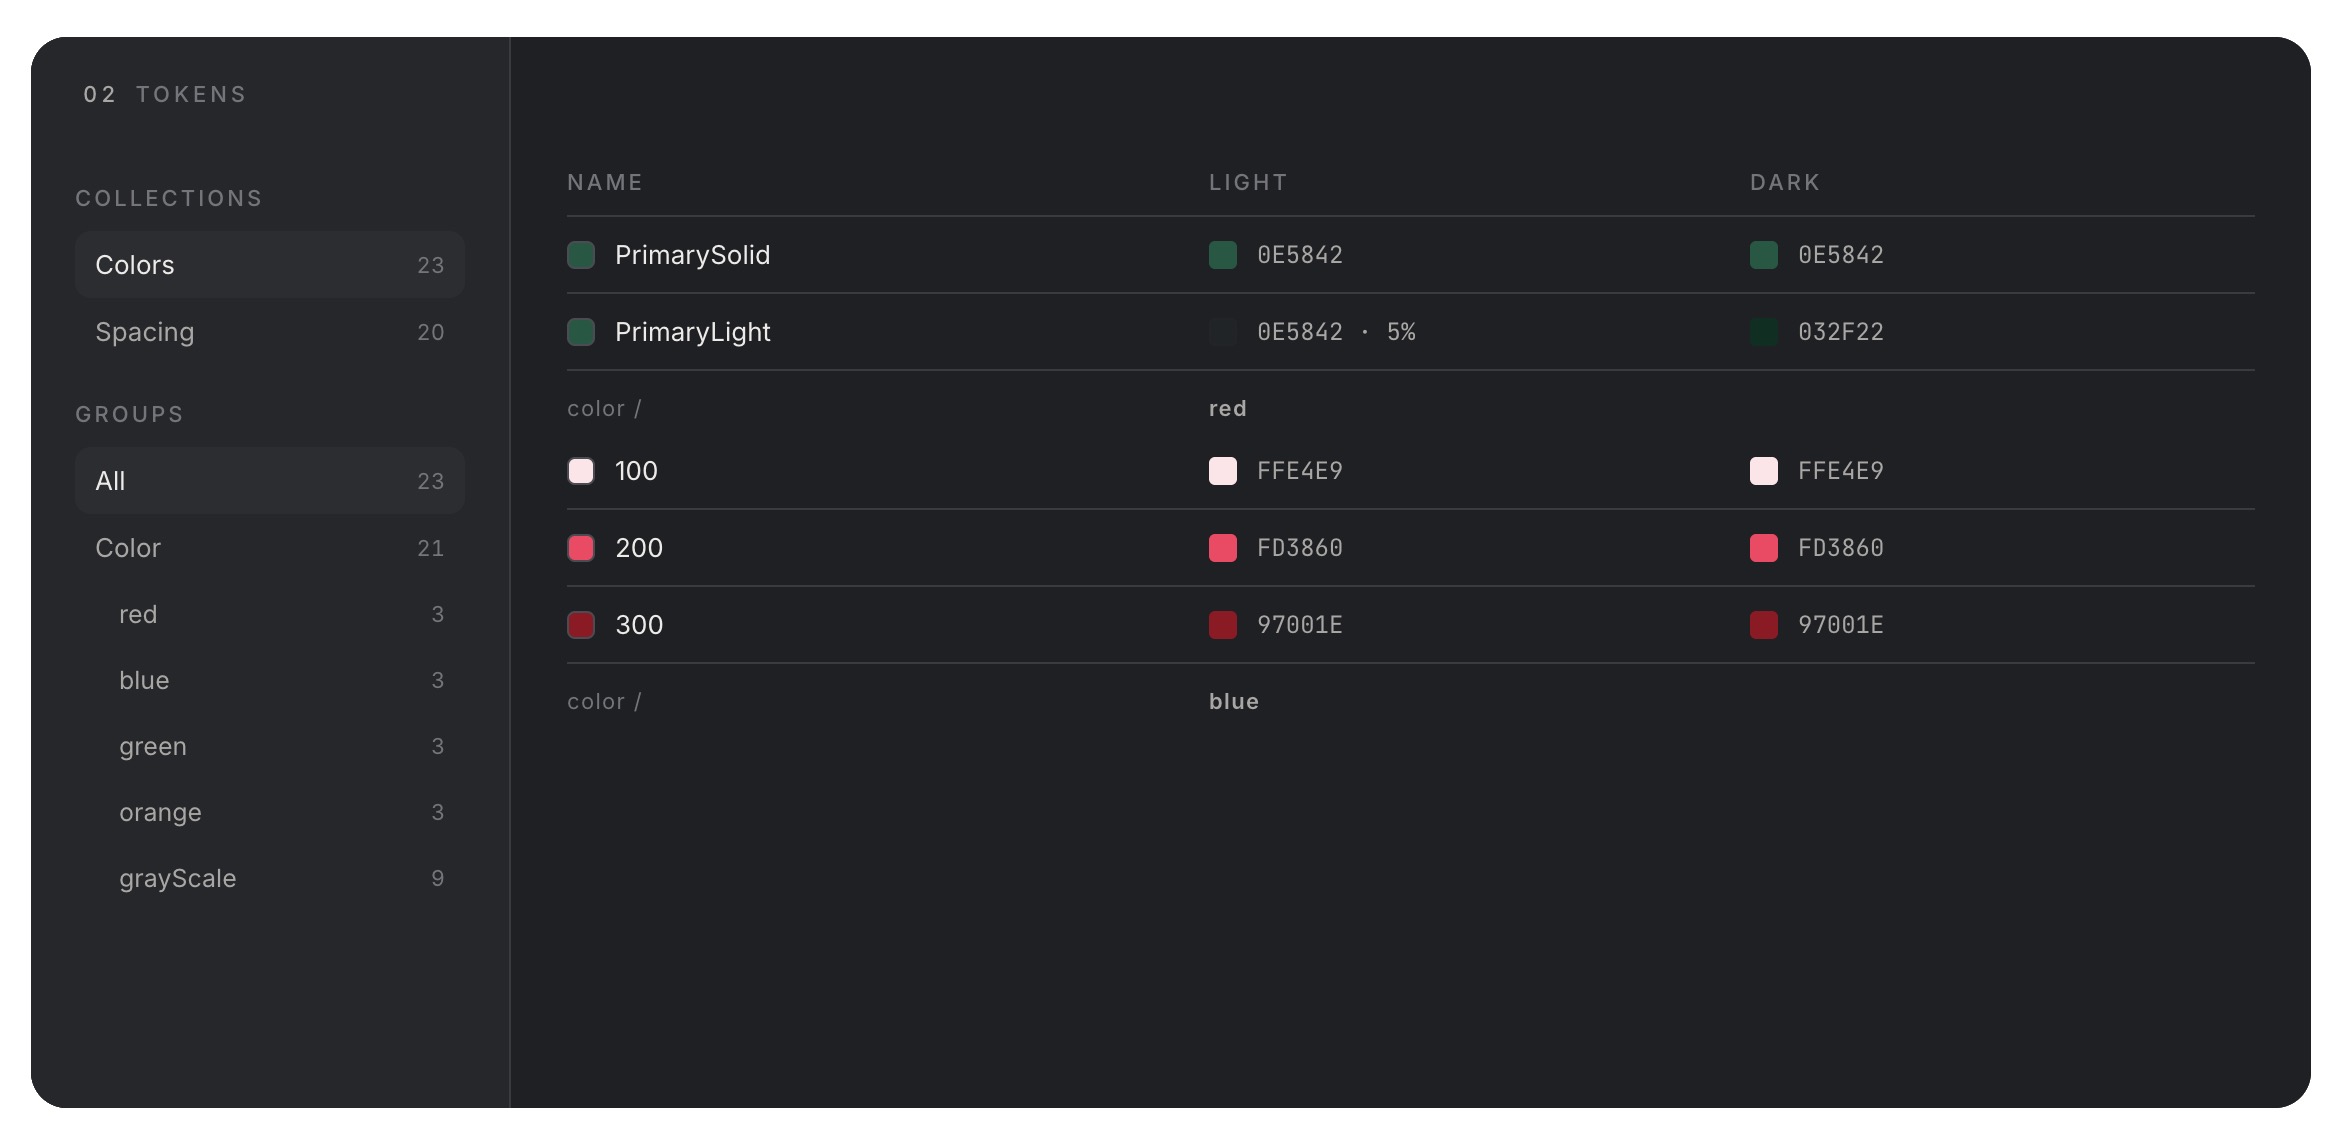Filter tokens by red group

coord(269,614)
